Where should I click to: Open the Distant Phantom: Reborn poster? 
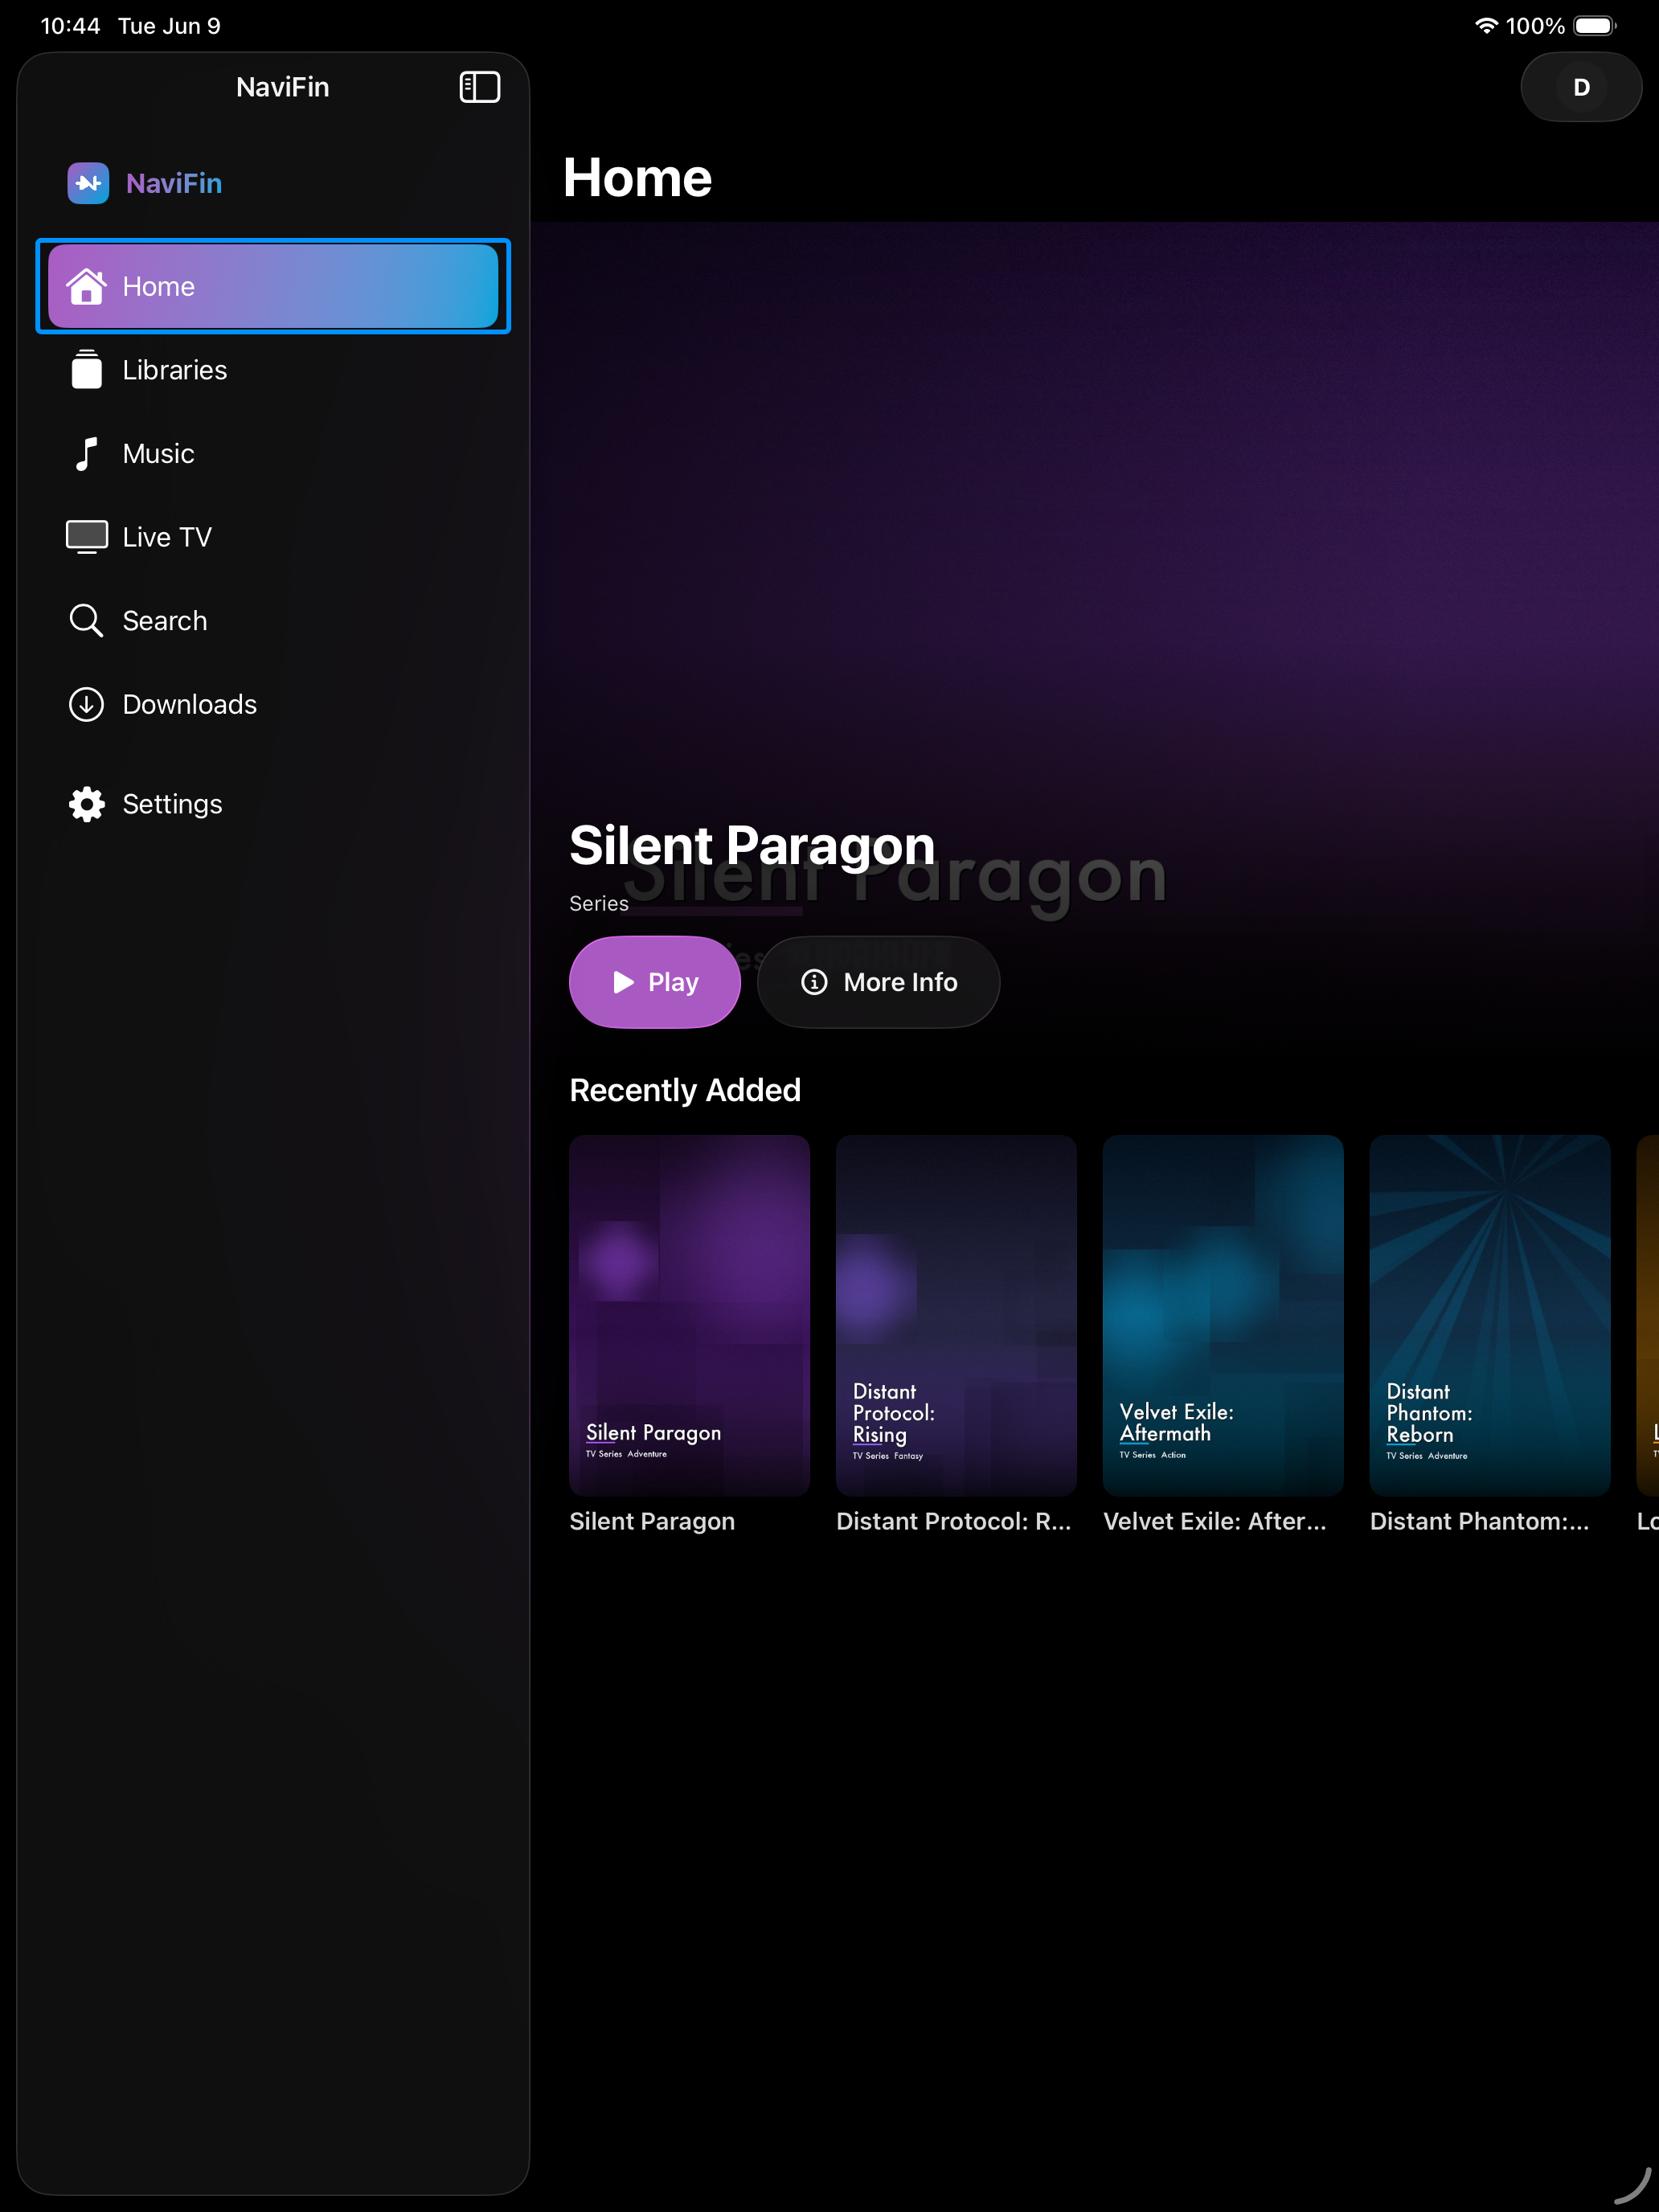pyautogui.click(x=1490, y=1315)
